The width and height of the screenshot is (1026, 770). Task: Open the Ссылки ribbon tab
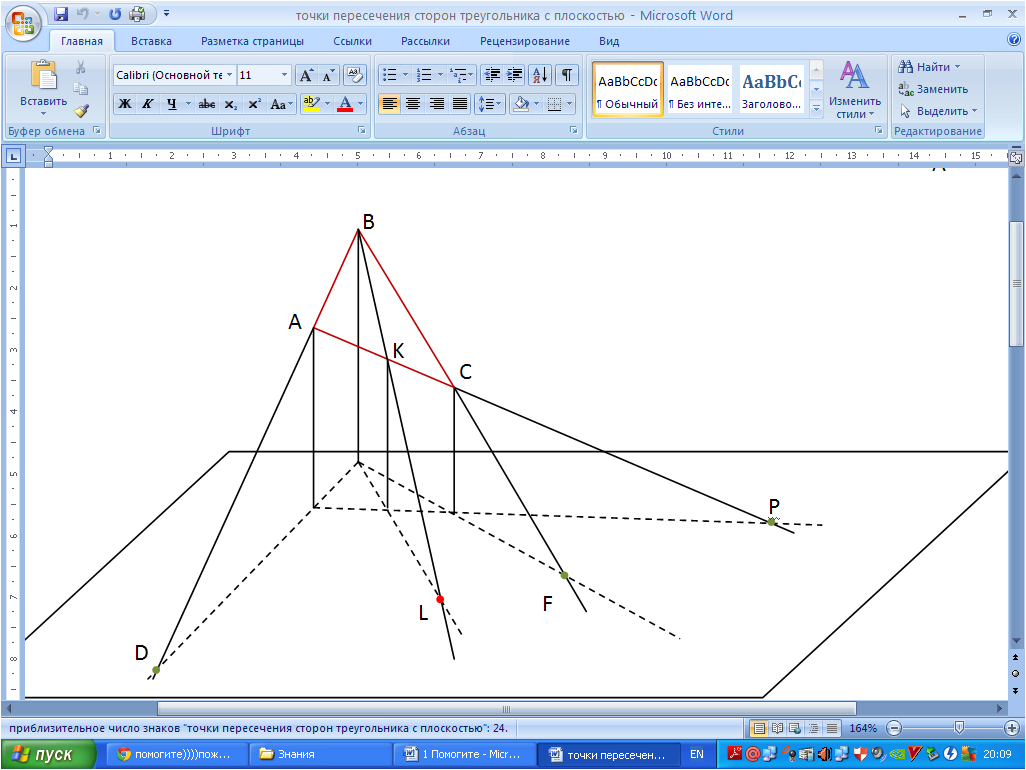(352, 41)
